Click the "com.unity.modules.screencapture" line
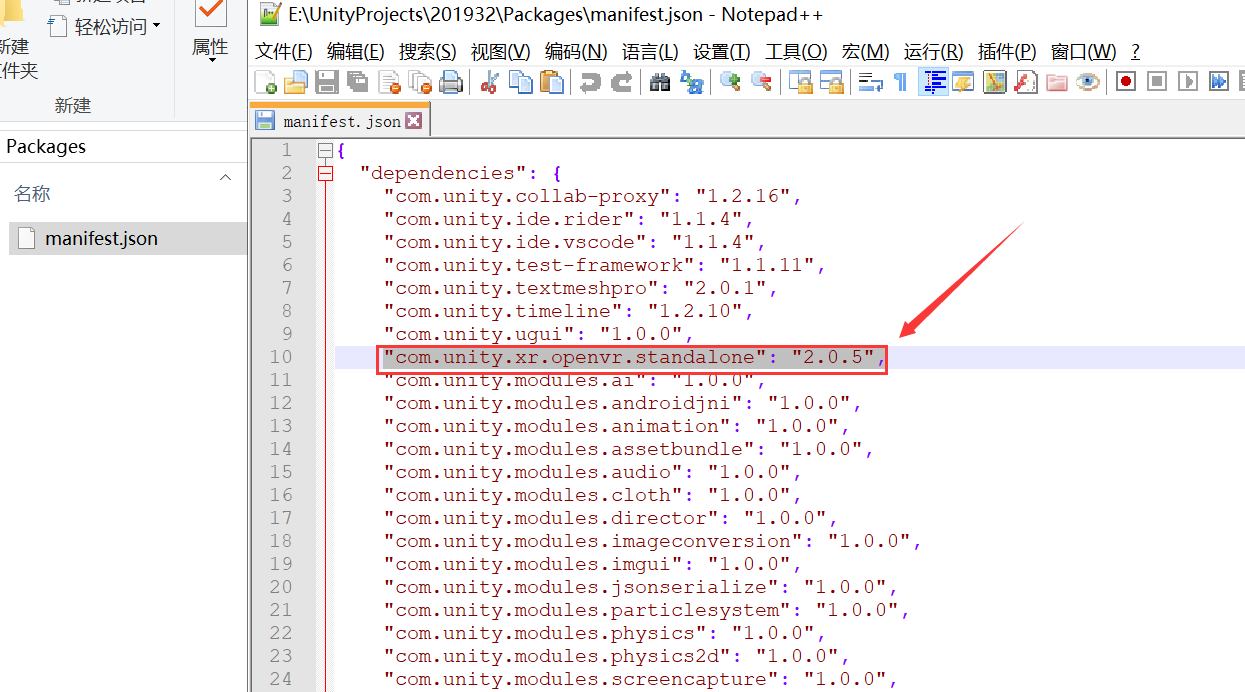1245x692 pixels. (641, 679)
